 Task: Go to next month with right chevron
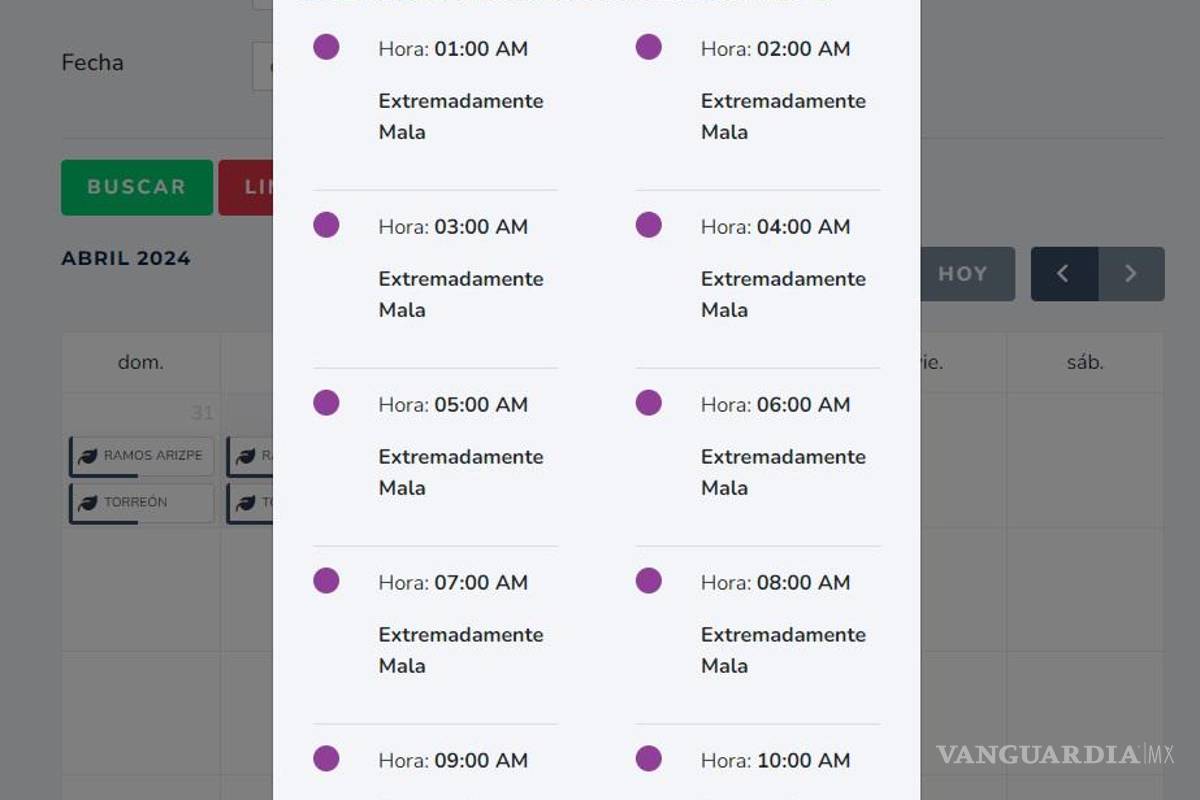(1131, 274)
